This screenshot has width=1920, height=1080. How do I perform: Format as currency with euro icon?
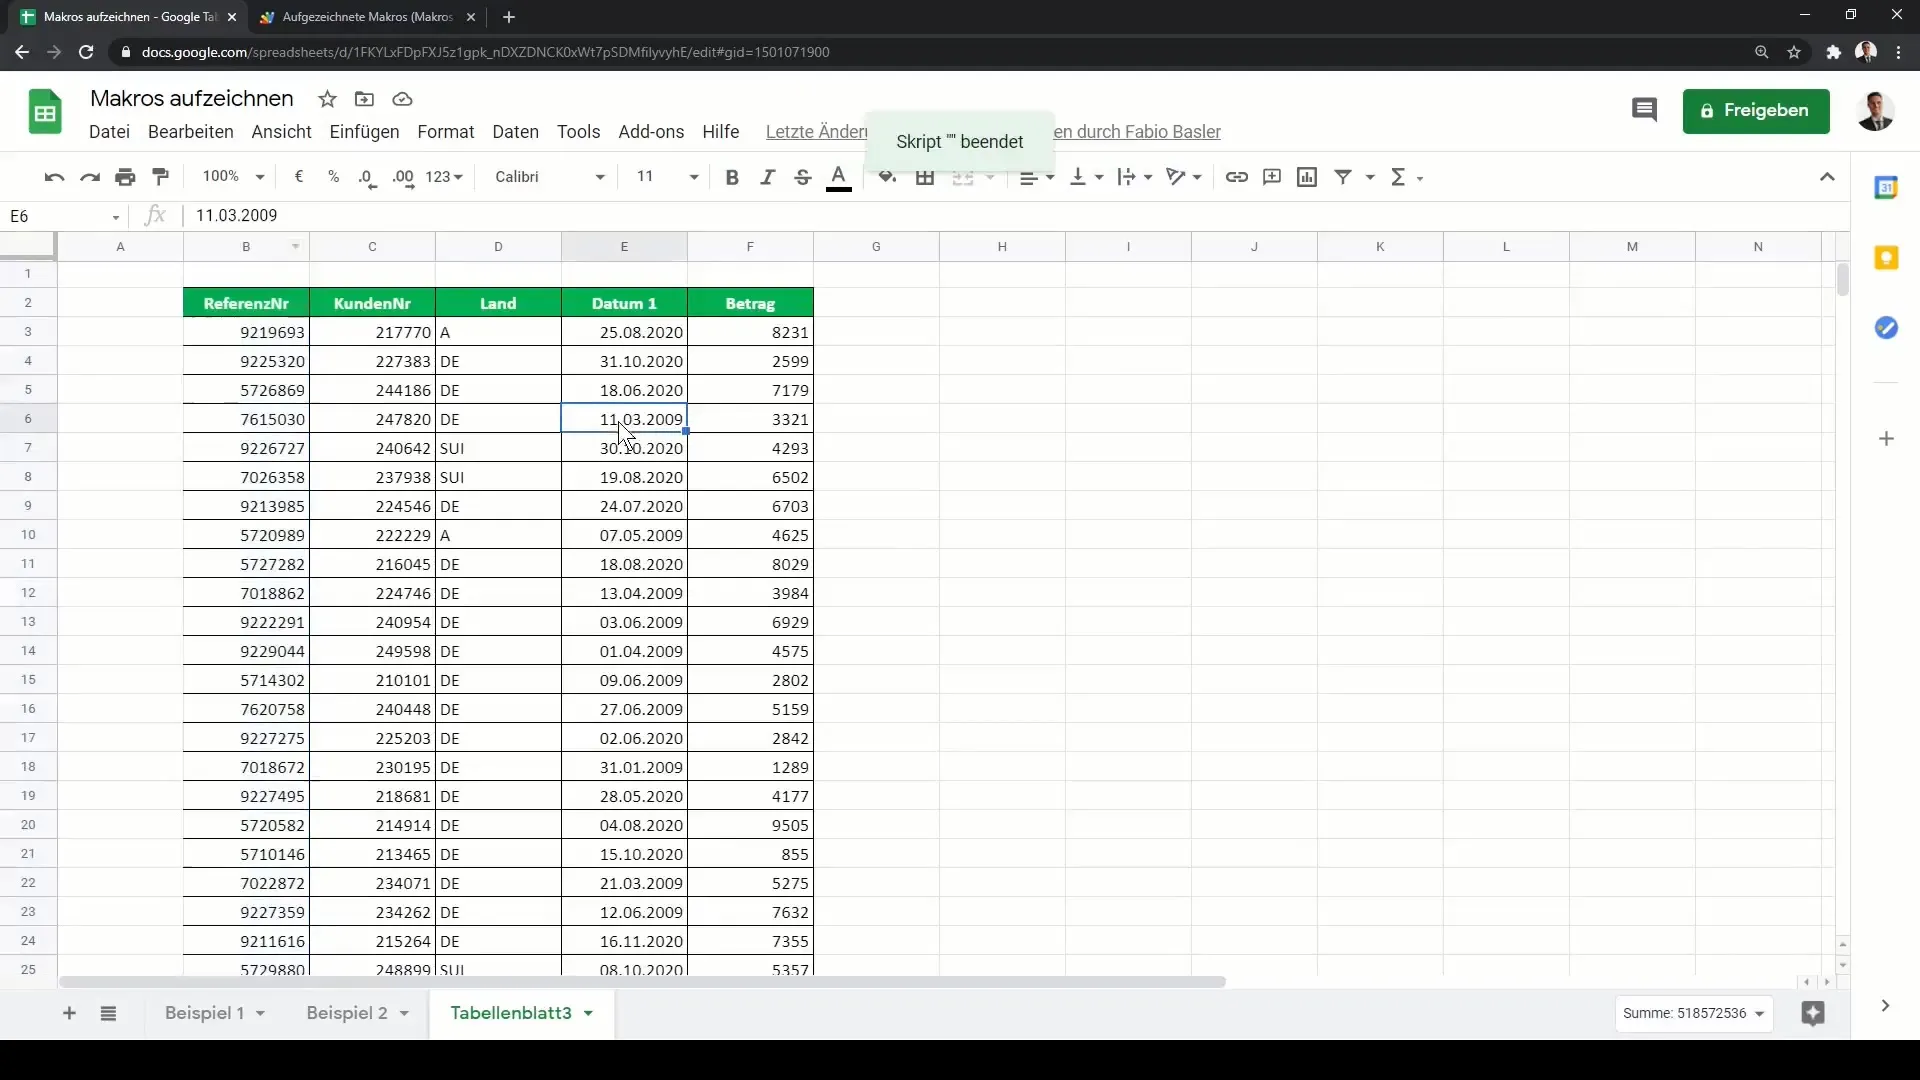click(298, 177)
